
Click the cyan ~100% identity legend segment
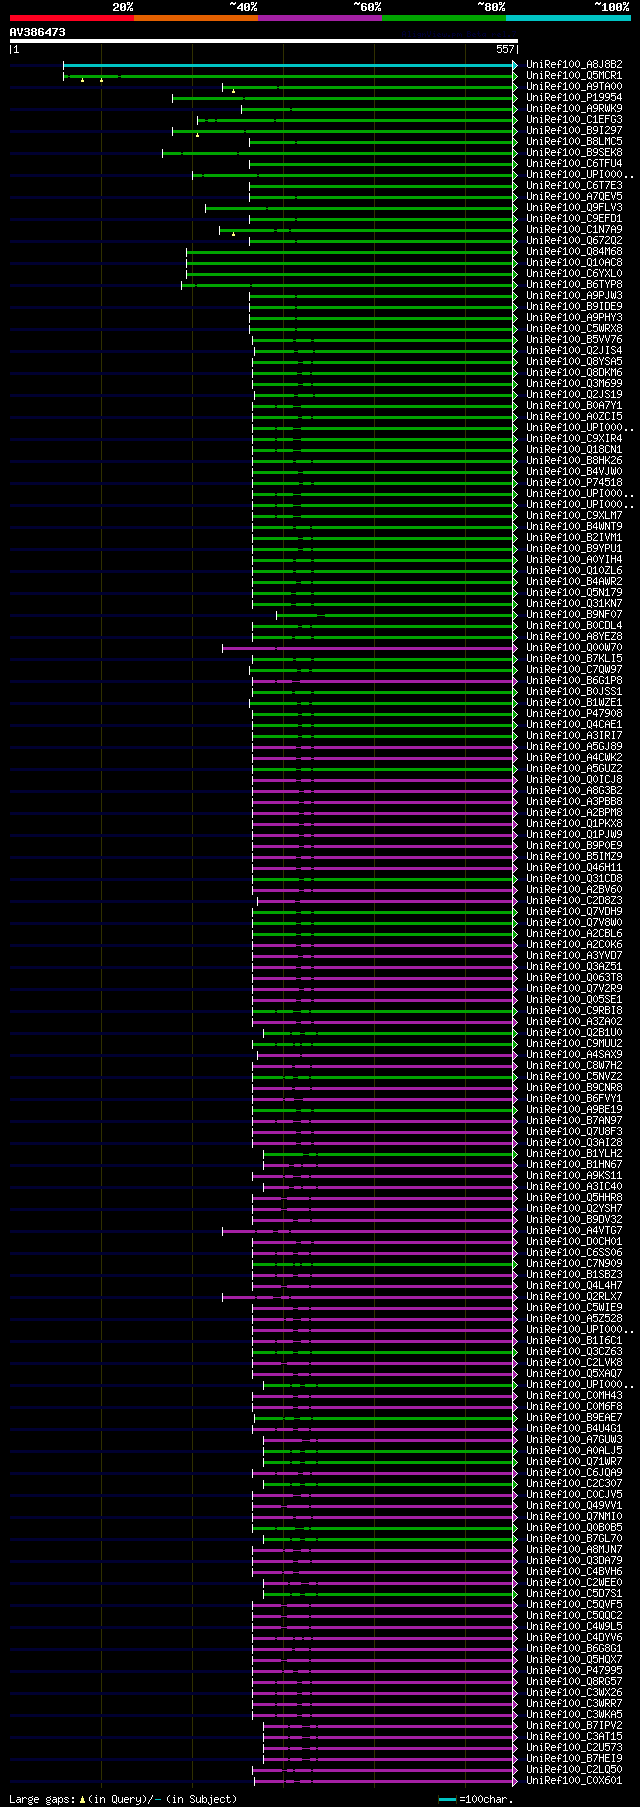(x=568, y=17)
